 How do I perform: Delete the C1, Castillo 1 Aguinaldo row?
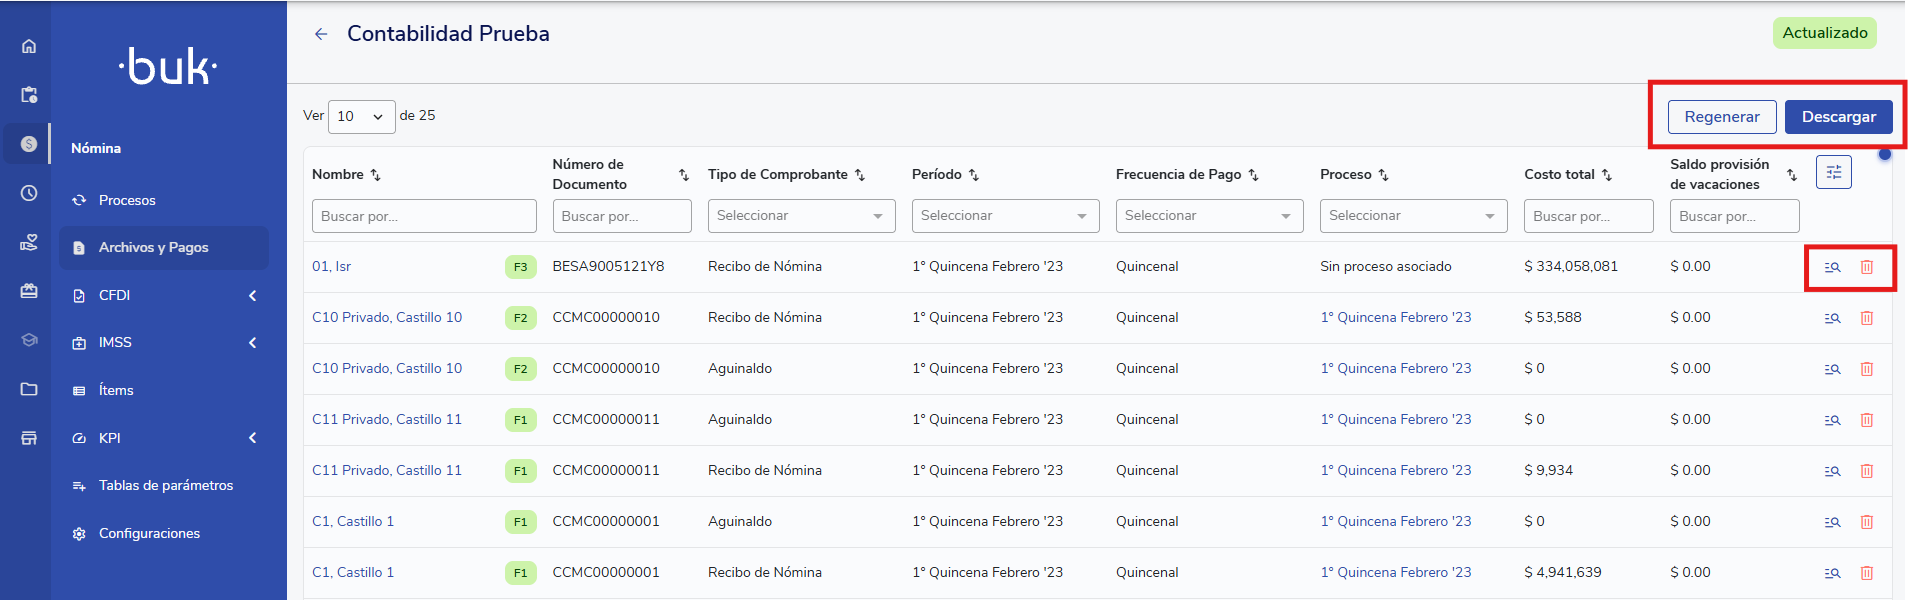coord(1866,522)
